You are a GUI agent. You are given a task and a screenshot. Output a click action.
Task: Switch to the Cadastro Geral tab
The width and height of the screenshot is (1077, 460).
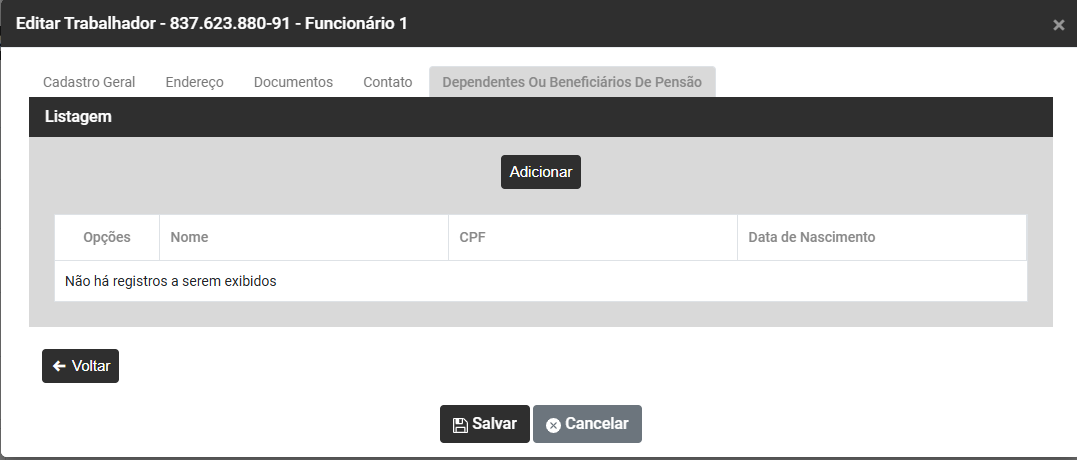tap(89, 82)
